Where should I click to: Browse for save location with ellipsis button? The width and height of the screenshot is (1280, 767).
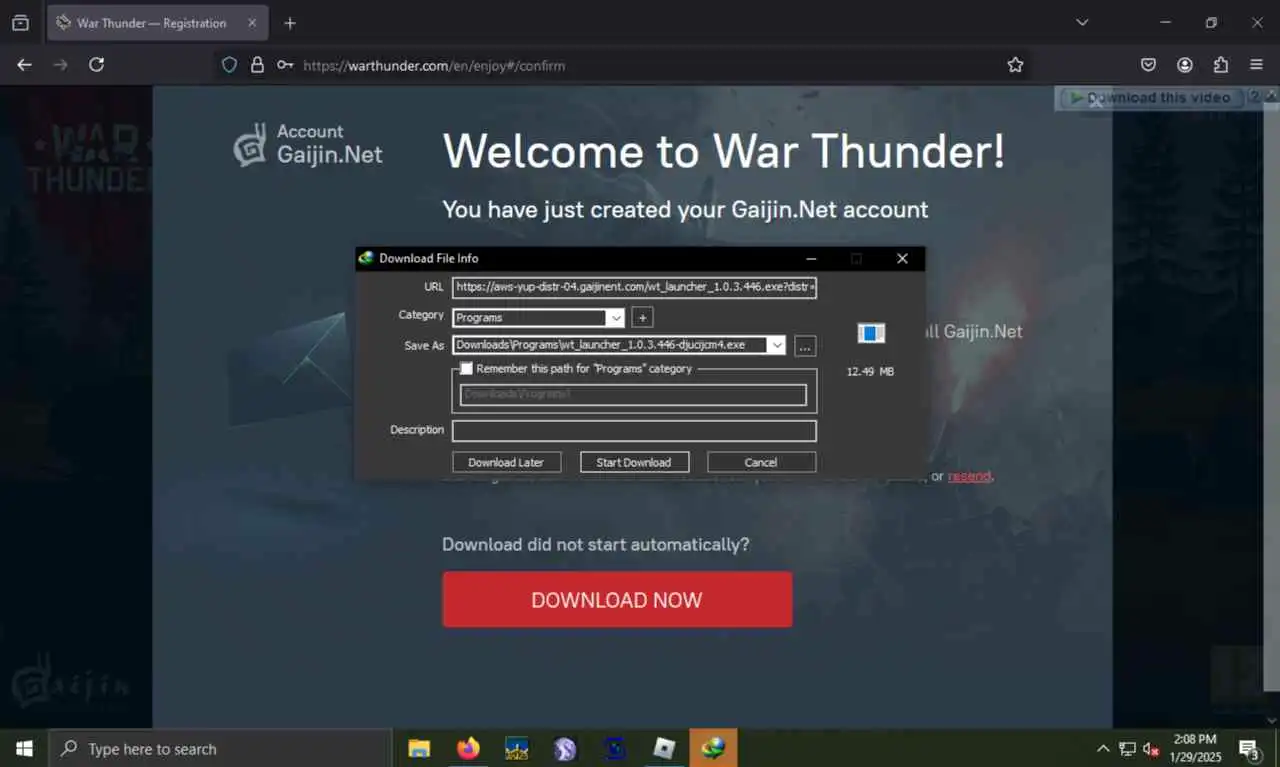pos(806,346)
